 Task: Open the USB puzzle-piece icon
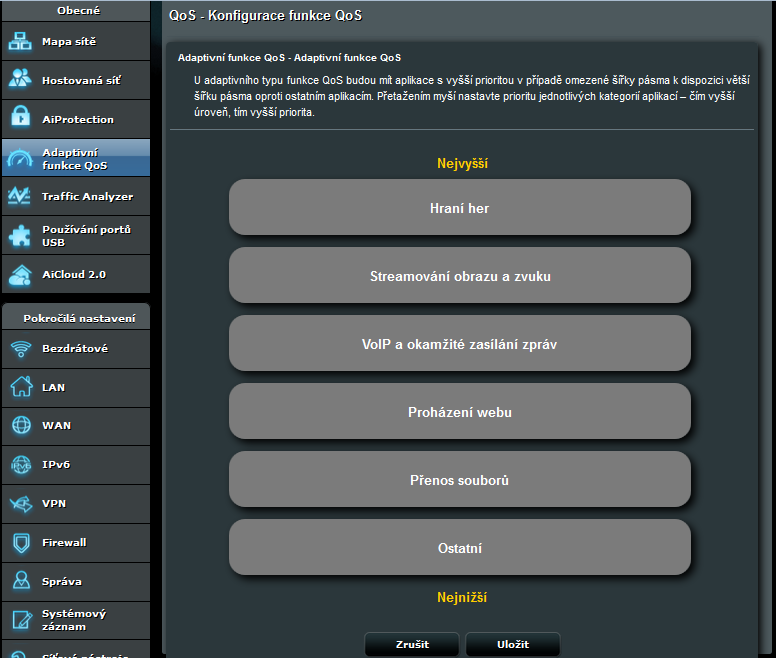(x=21, y=235)
